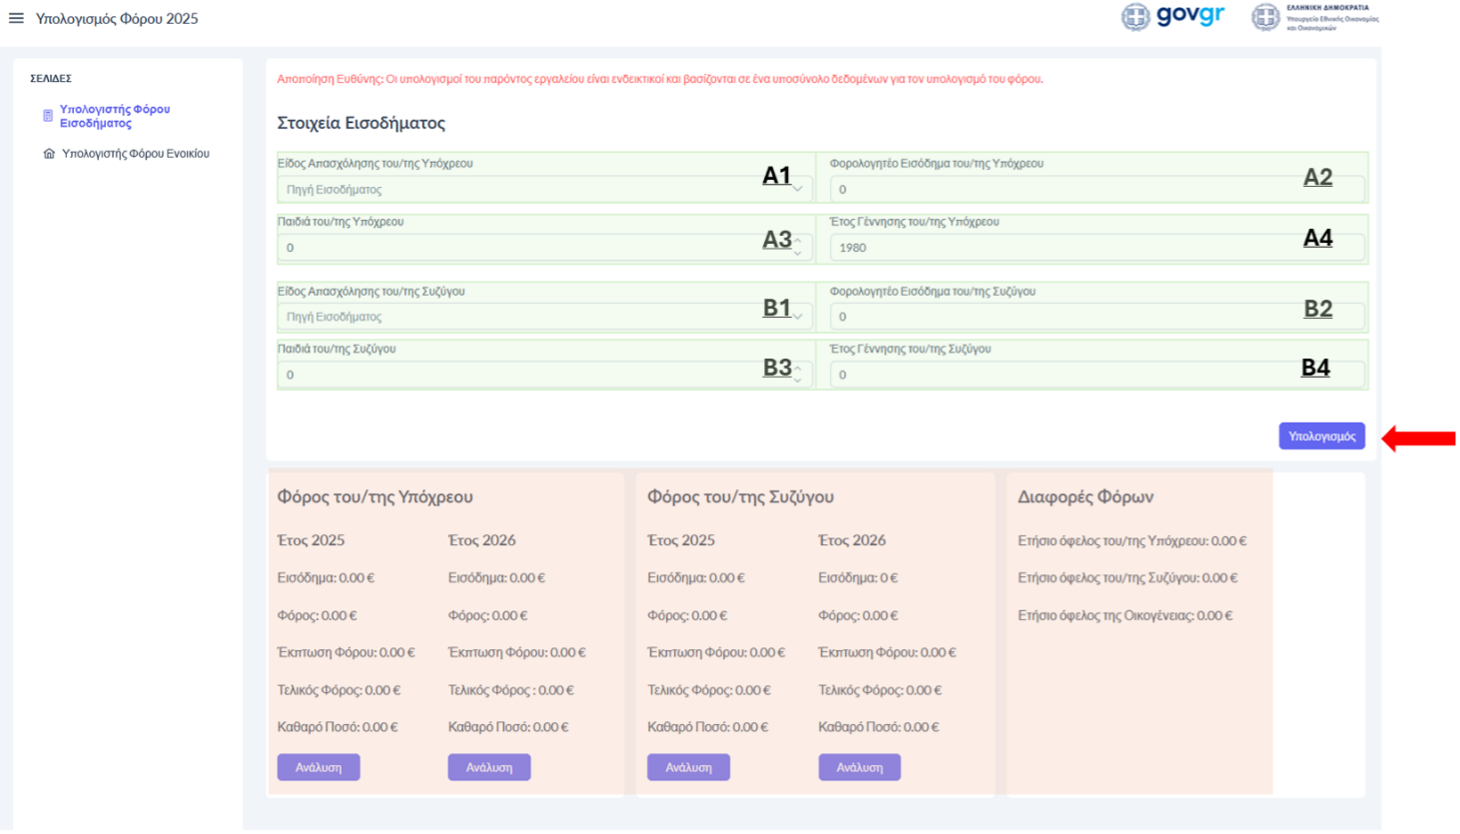
Task: Focus spouse's birth year field
Action: [x=1060, y=375]
